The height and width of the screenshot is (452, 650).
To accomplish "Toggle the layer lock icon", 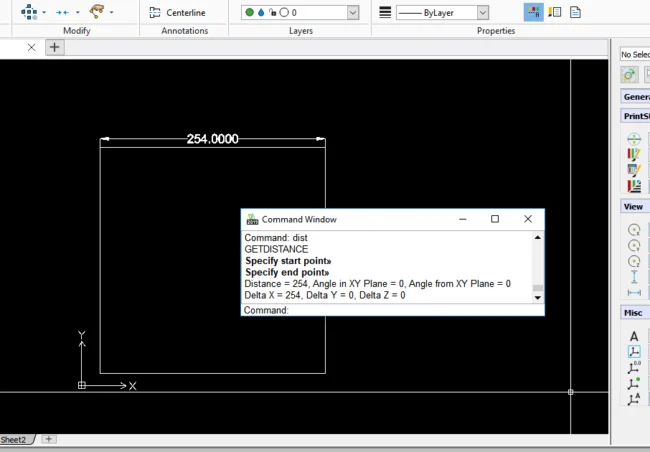I will point(272,13).
